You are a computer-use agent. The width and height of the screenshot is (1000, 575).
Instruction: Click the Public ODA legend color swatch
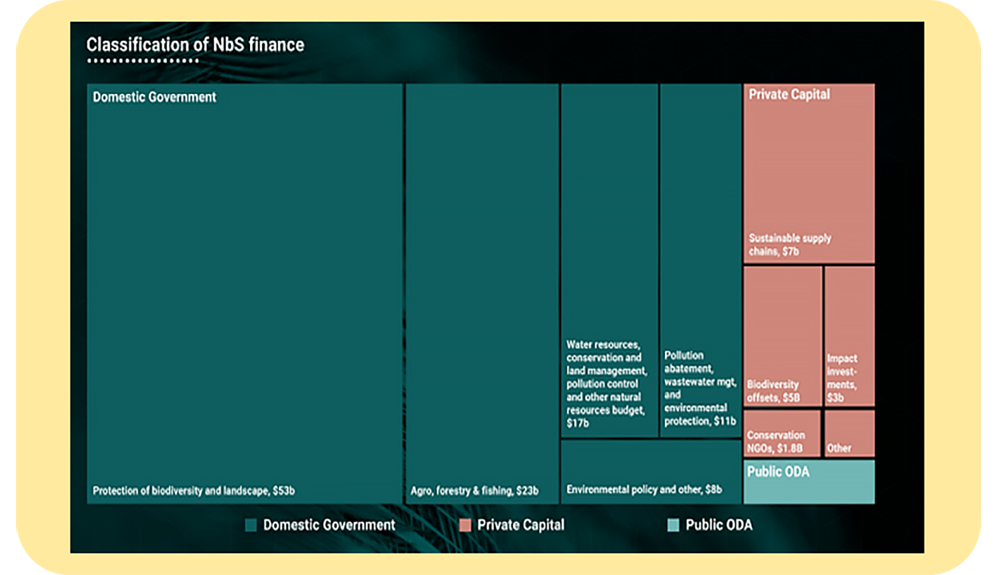click(x=673, y=525)
